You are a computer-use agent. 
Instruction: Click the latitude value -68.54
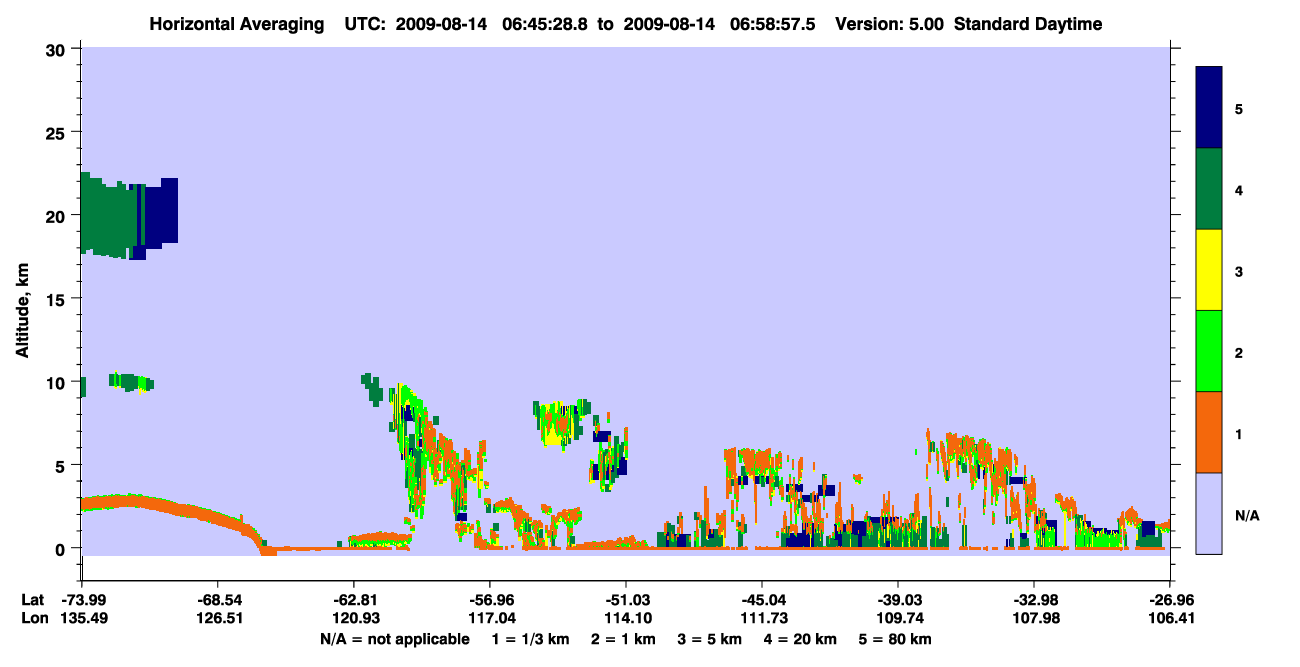[218, 599]
